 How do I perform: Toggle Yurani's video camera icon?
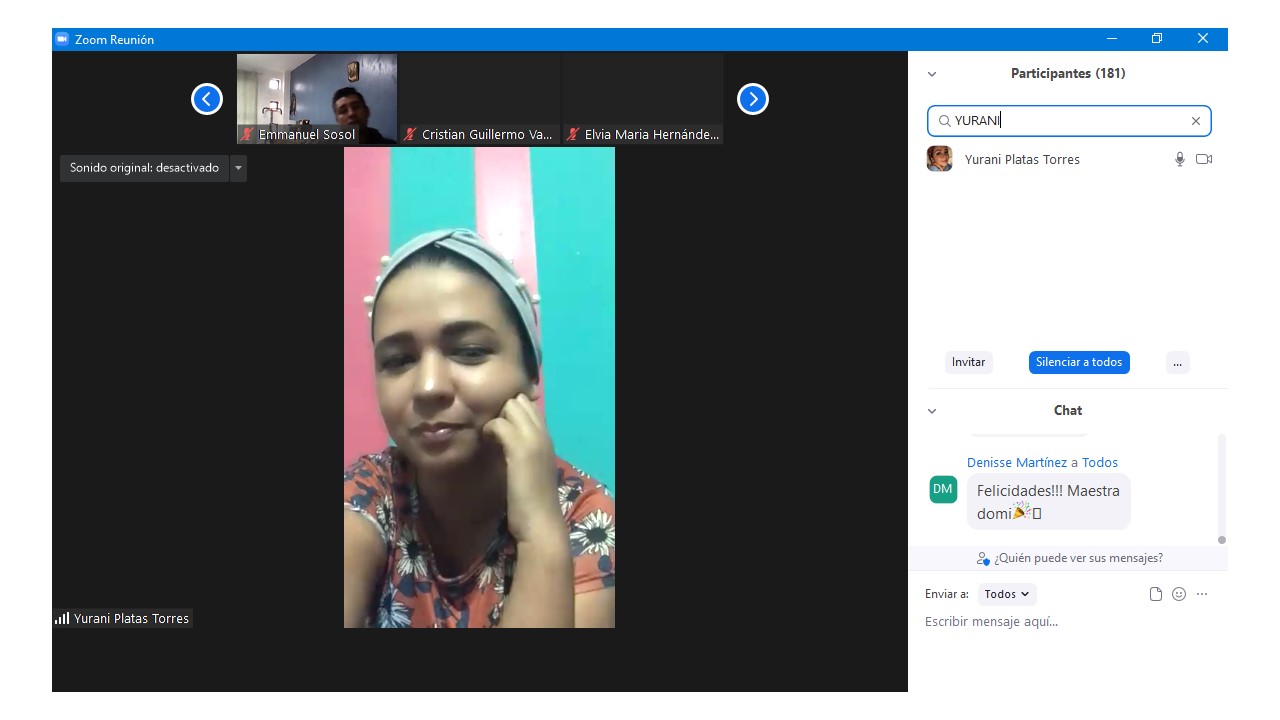(1204, 159)
